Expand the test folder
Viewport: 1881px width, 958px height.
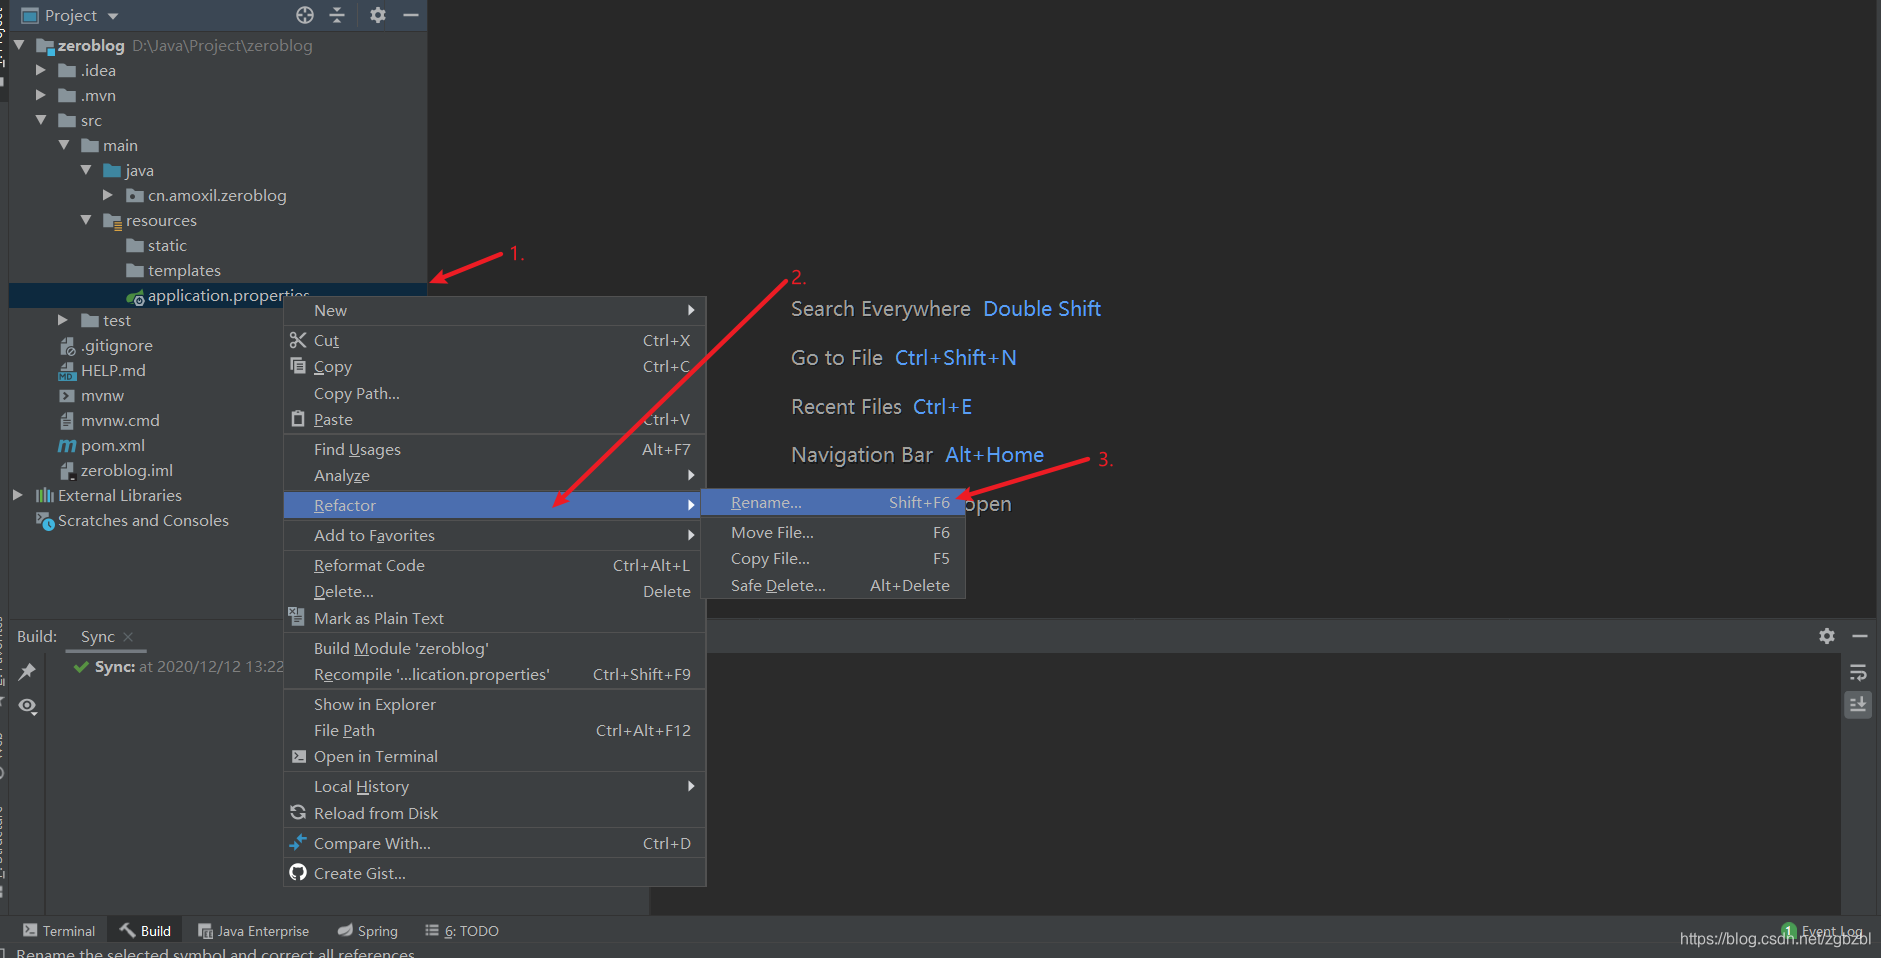(x=63, y=320)
